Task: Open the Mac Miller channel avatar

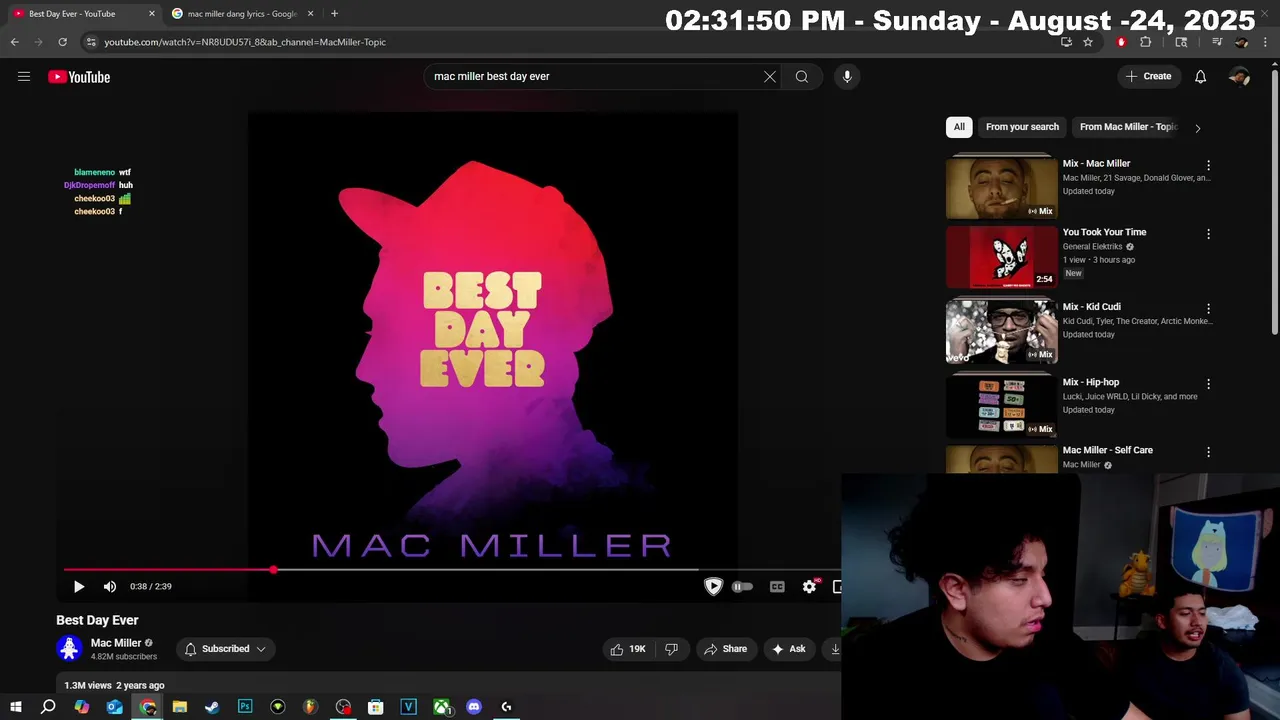Action: tap(69, 649)
